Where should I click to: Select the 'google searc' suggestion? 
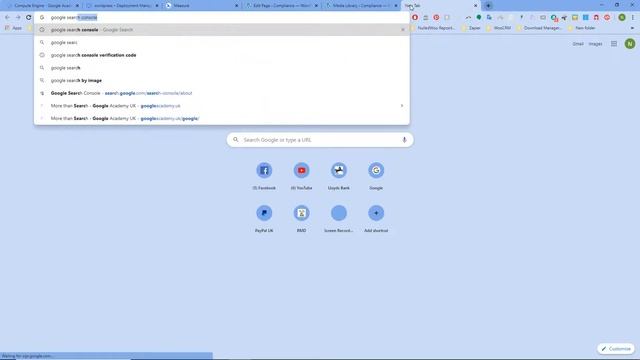click(x=222, y=42)
